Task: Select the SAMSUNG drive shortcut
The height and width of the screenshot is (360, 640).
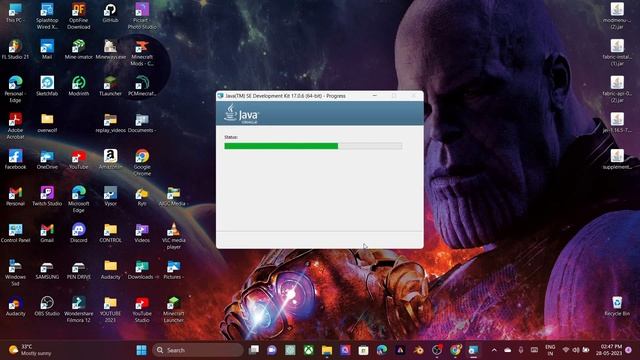Action: [47, 269]
